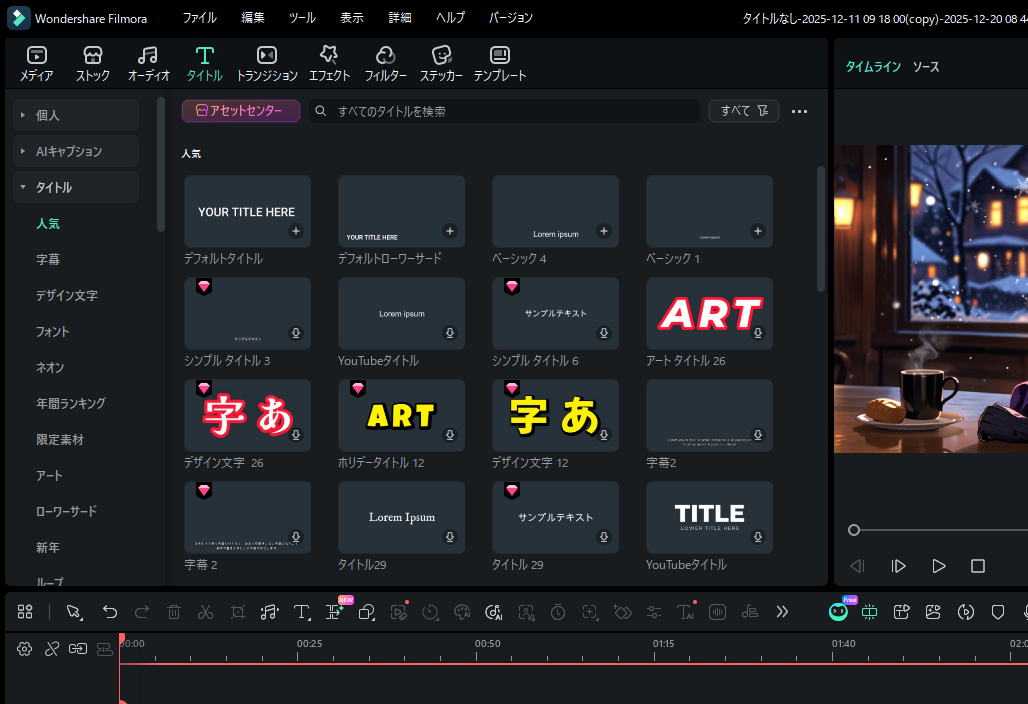Click the sliders adjust icon
1028x704 pixels.
pos(654,612)
